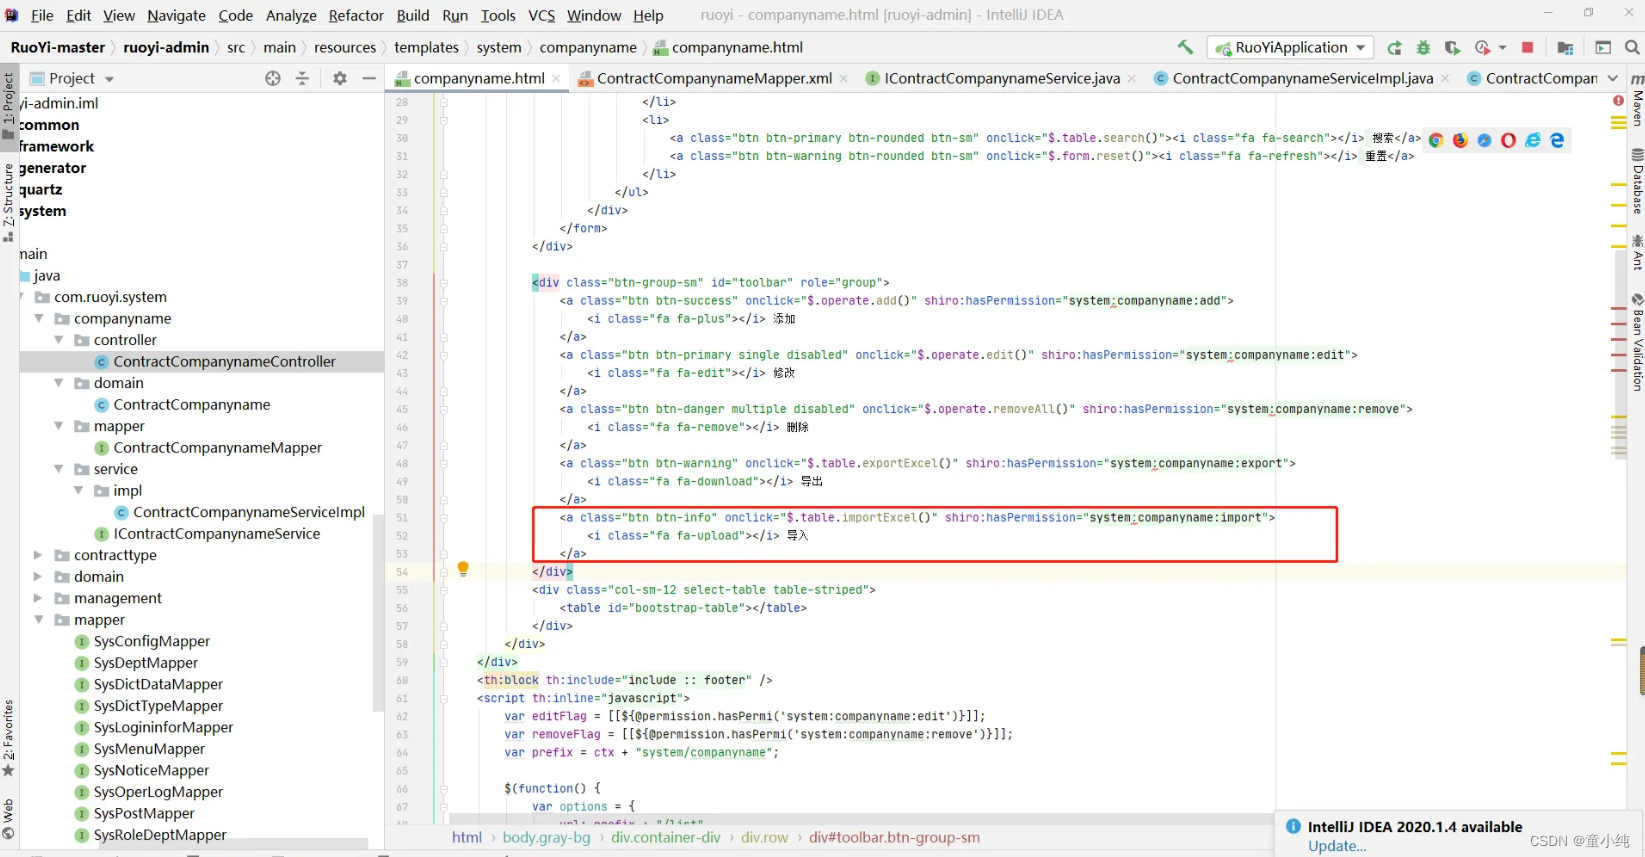The height and width of the screenshot is (857, 1645).
Task: Click the yellow lightbulb intention icon
Action: 463,569
